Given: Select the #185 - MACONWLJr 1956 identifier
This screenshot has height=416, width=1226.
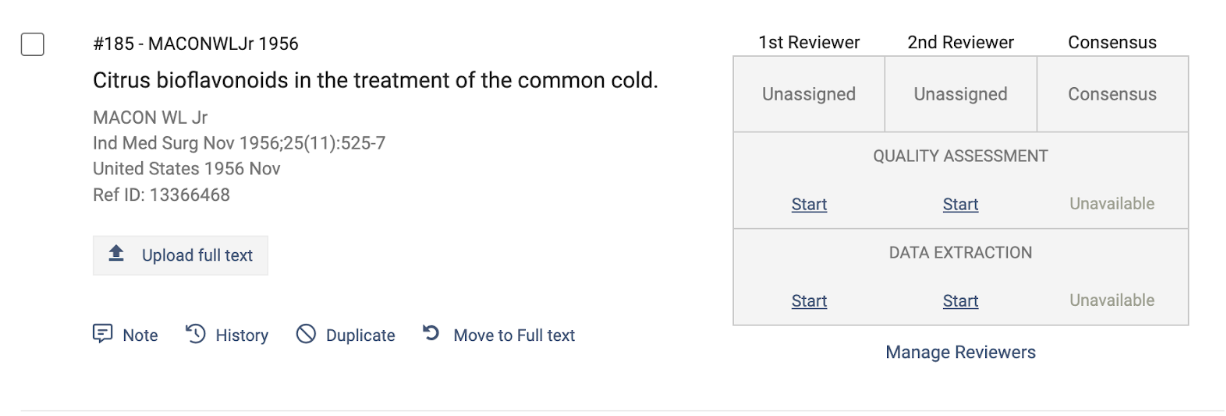Looking at the screenshot, I should point(195,44).
